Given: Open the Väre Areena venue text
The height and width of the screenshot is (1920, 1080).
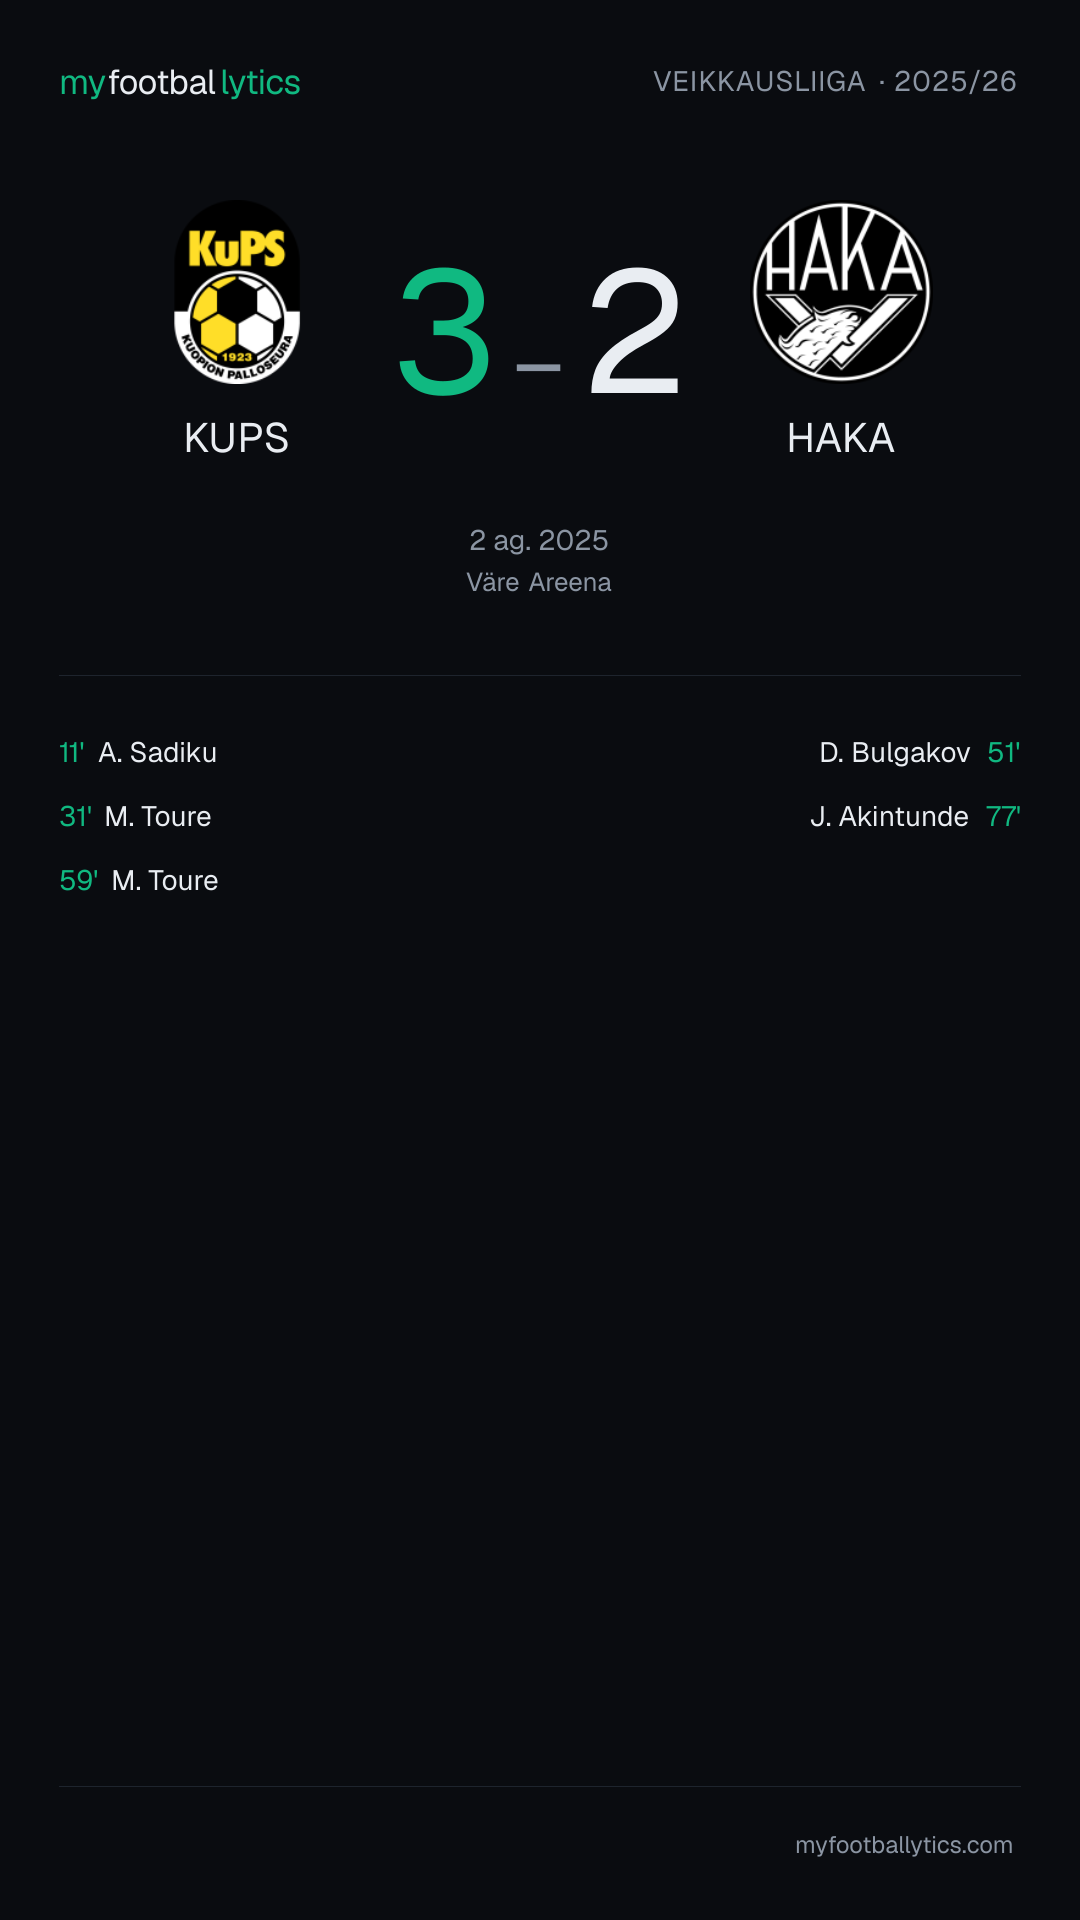Looking at the screenshot, I should 539,582.
